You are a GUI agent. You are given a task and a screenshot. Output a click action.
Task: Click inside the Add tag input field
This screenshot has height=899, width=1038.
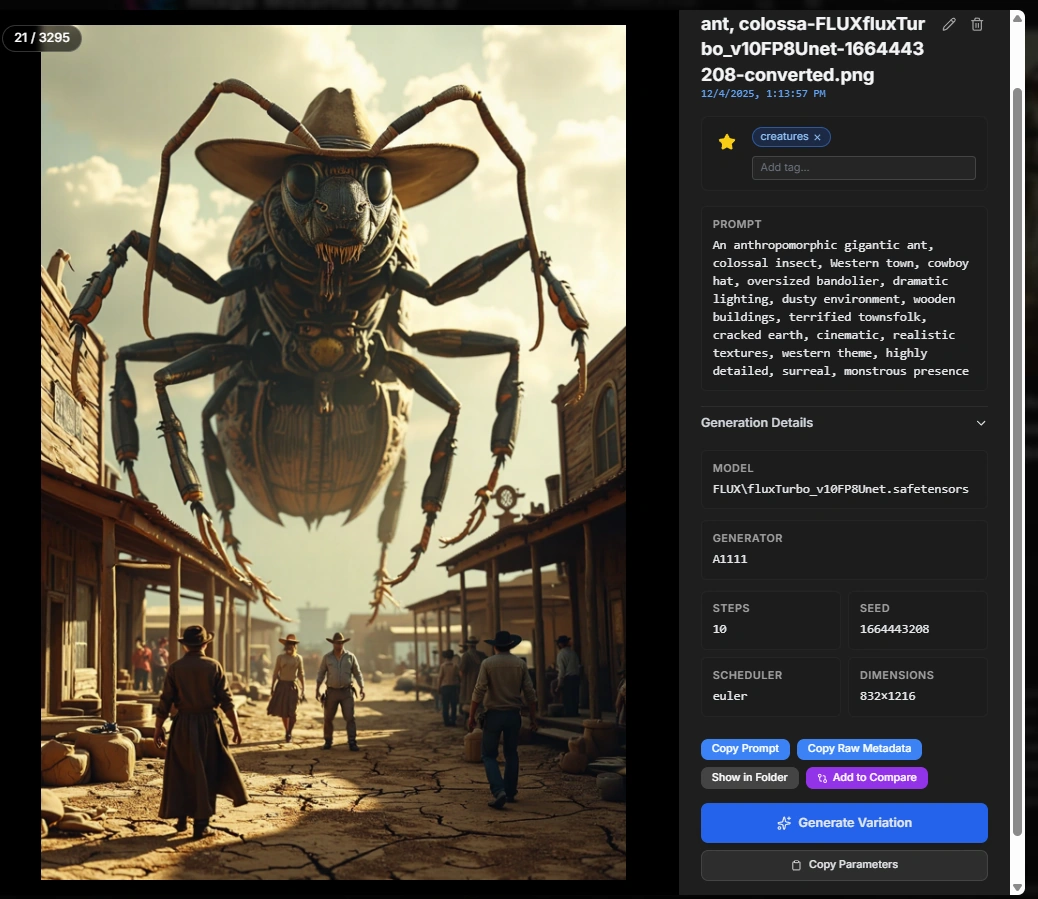(x=863, y=167)
